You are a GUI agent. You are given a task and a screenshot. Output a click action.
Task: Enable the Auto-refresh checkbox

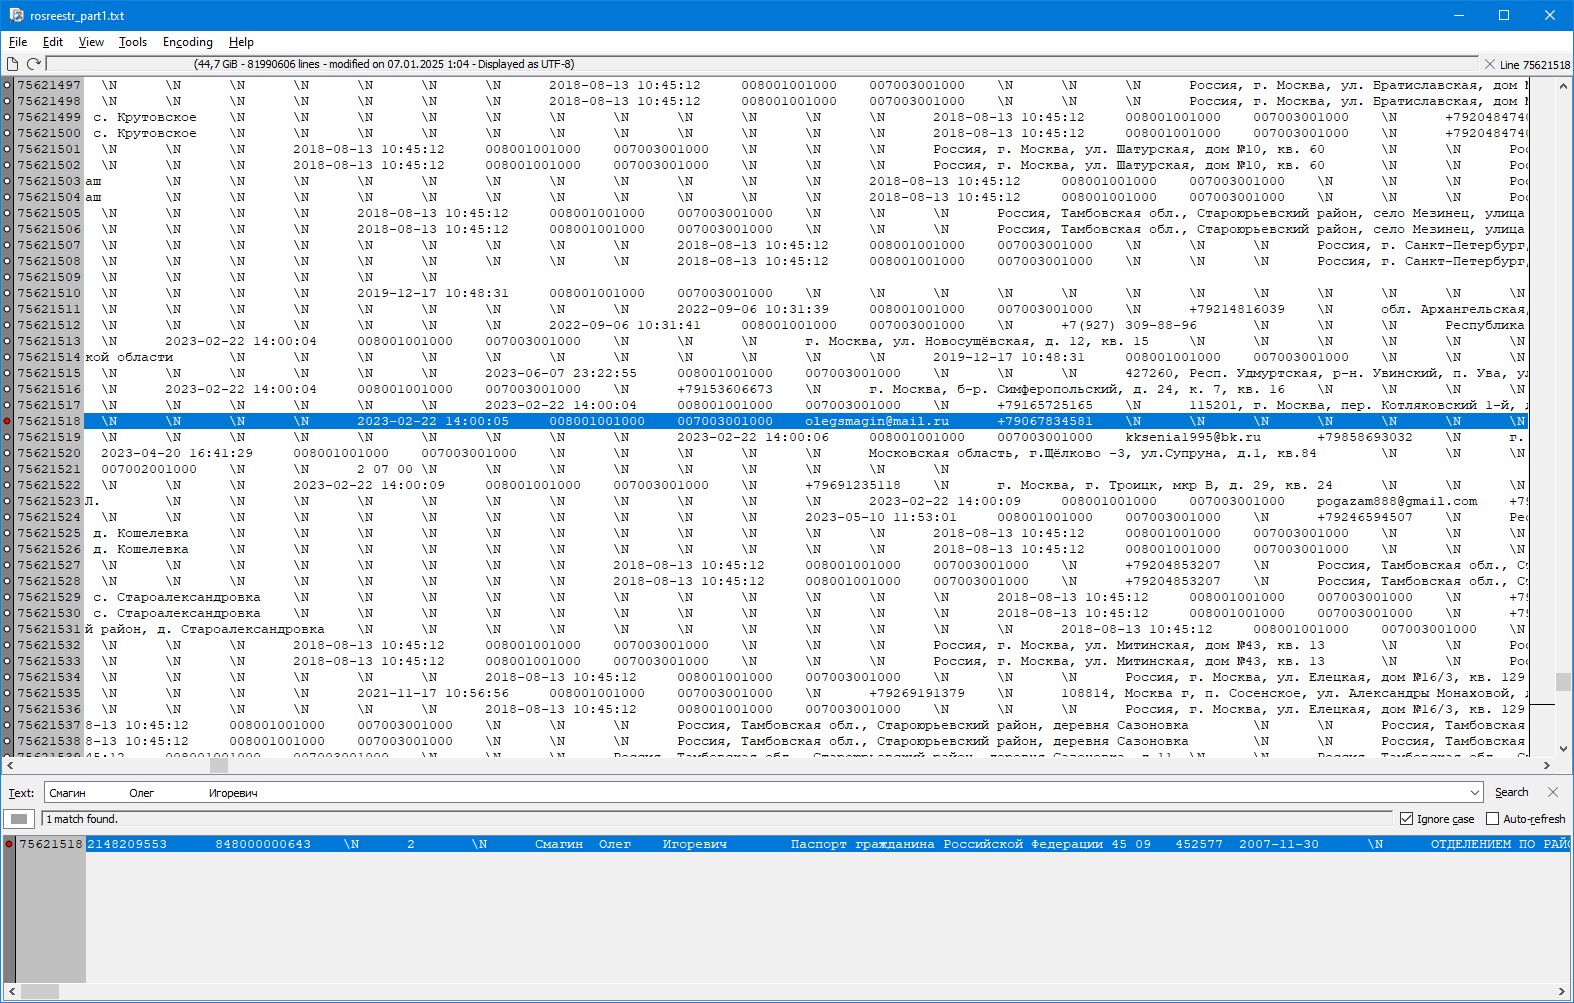click(x=1492, y=819)
